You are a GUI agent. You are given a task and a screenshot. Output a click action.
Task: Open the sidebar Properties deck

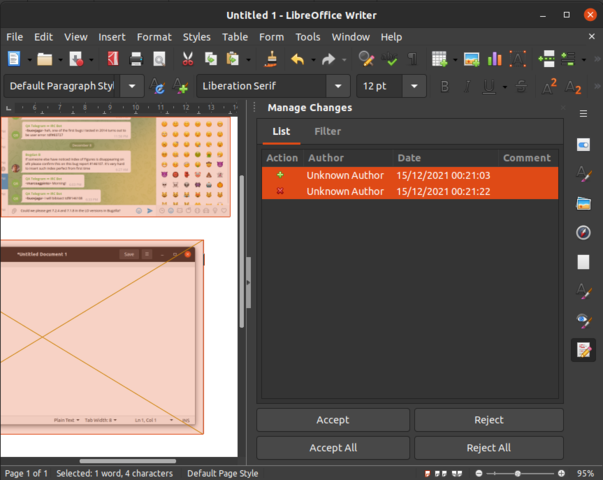coord(583,145)
